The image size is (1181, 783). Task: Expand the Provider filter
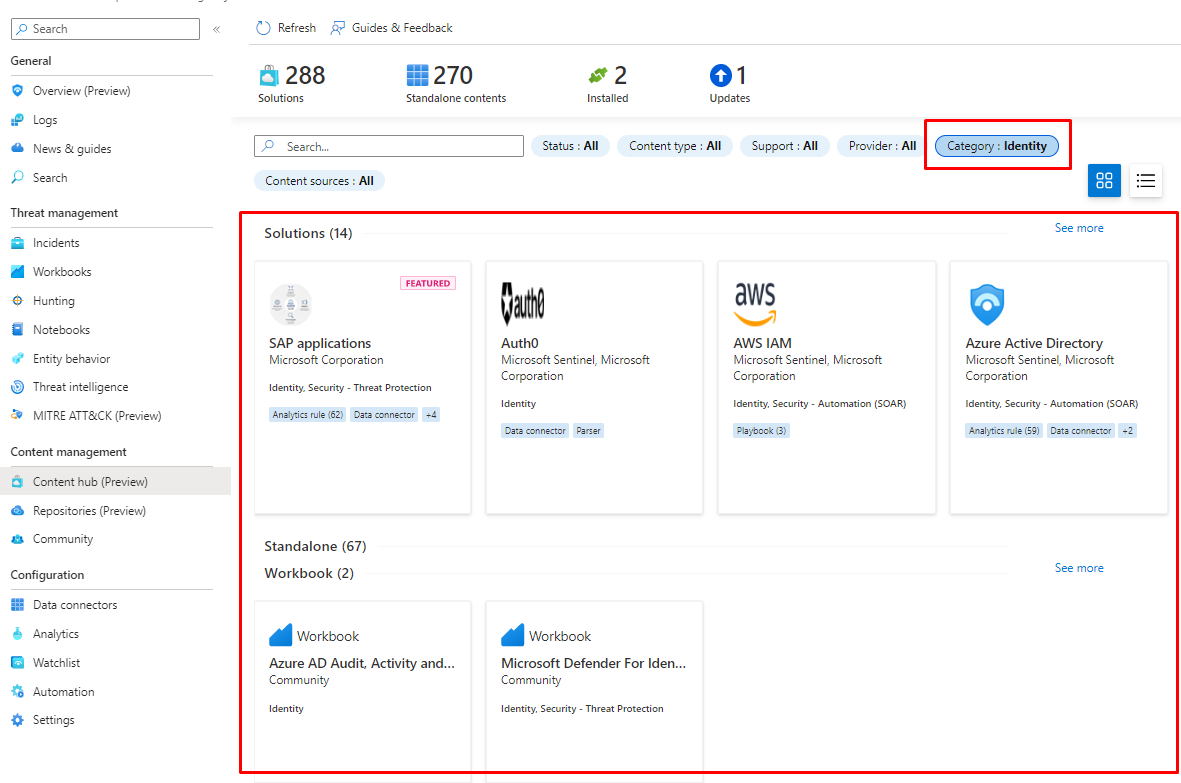[882, 146]
